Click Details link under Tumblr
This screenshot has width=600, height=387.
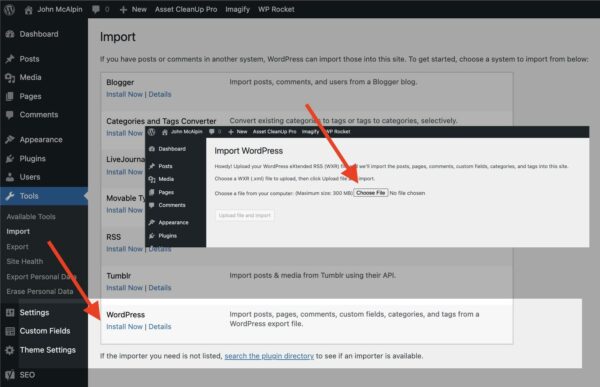[x=160, y=288]
